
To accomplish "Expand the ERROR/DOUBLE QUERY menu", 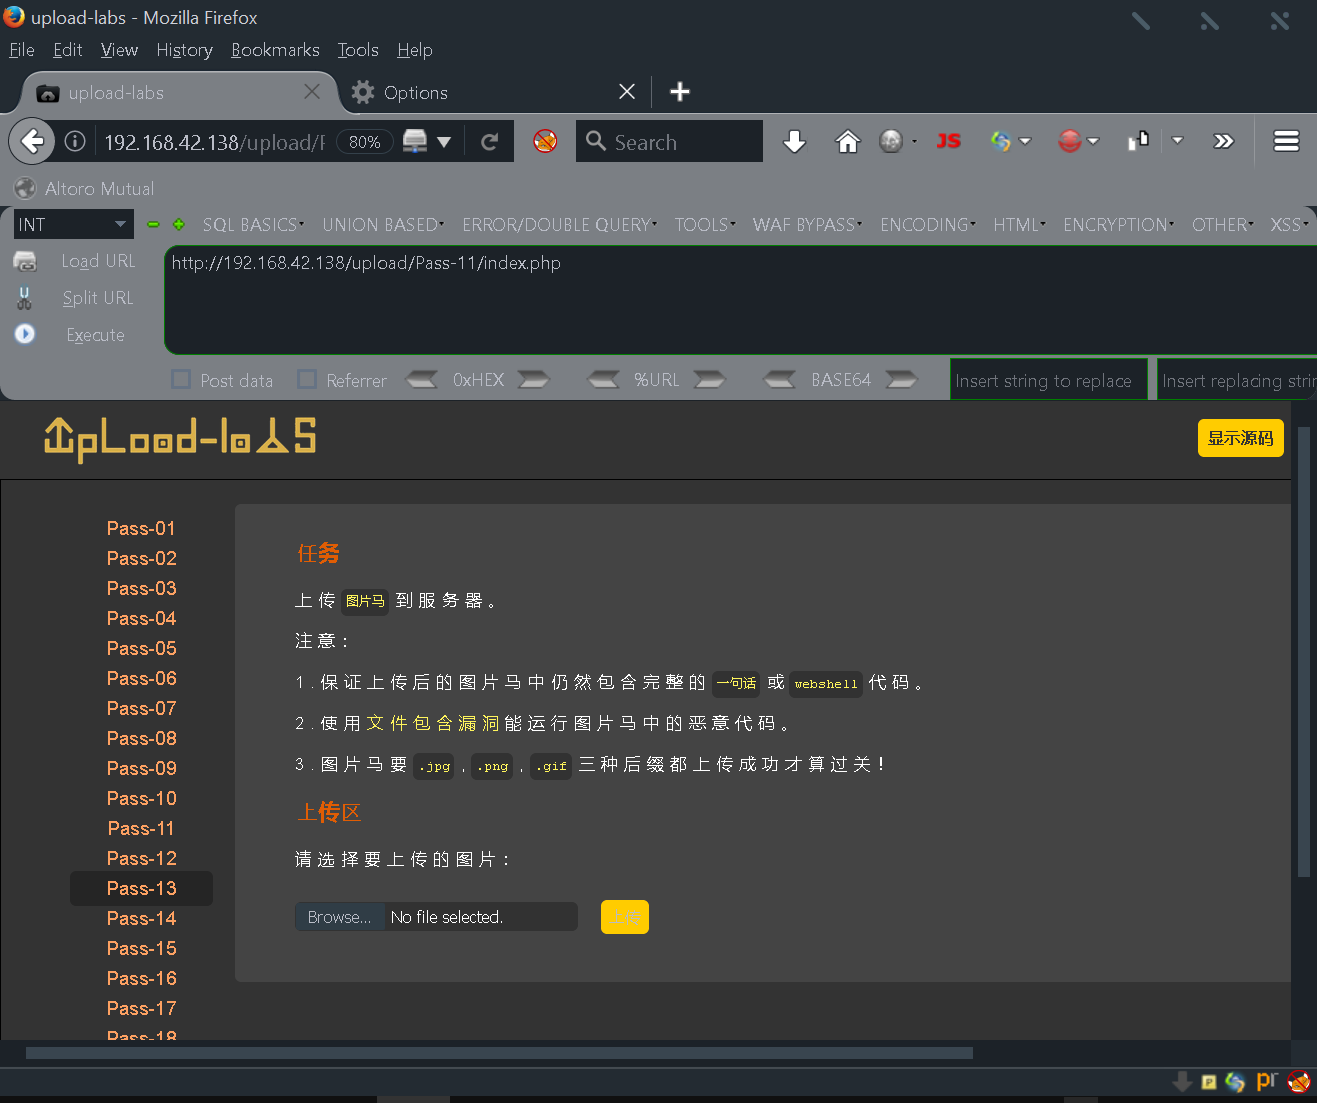I will pos(559,225).
